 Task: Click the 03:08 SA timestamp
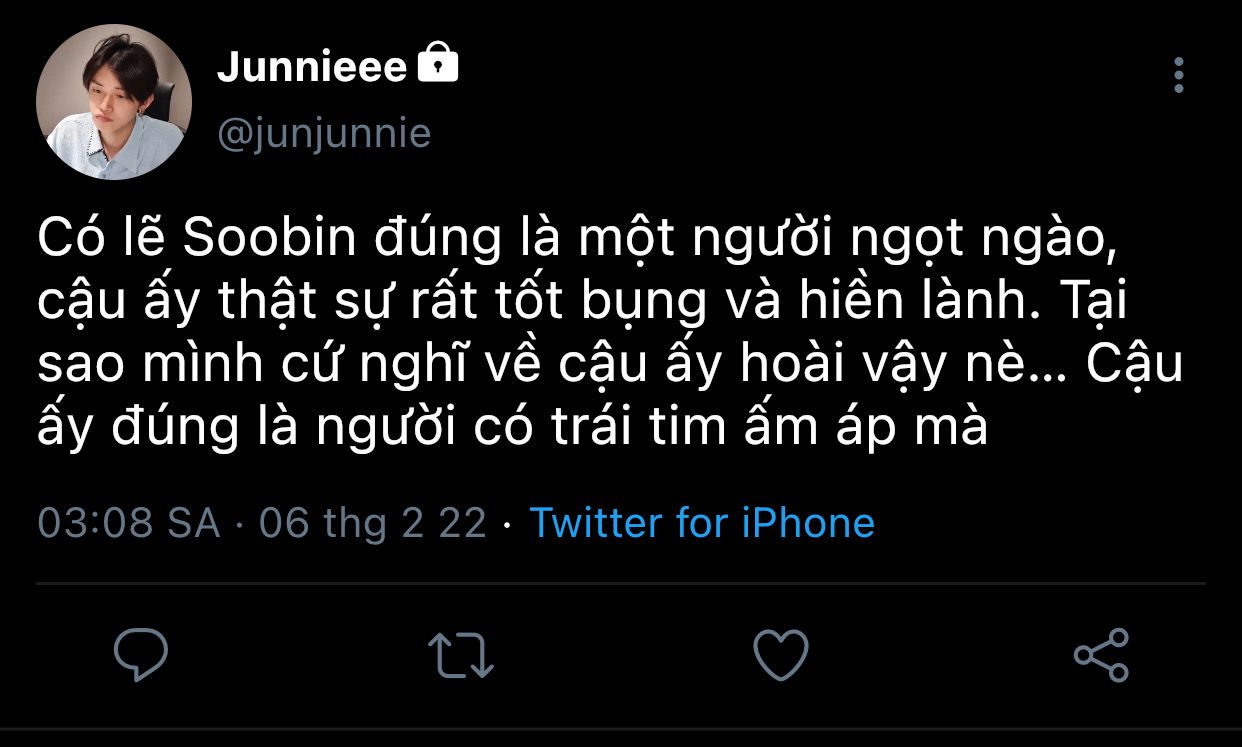(x=129, y=523)
